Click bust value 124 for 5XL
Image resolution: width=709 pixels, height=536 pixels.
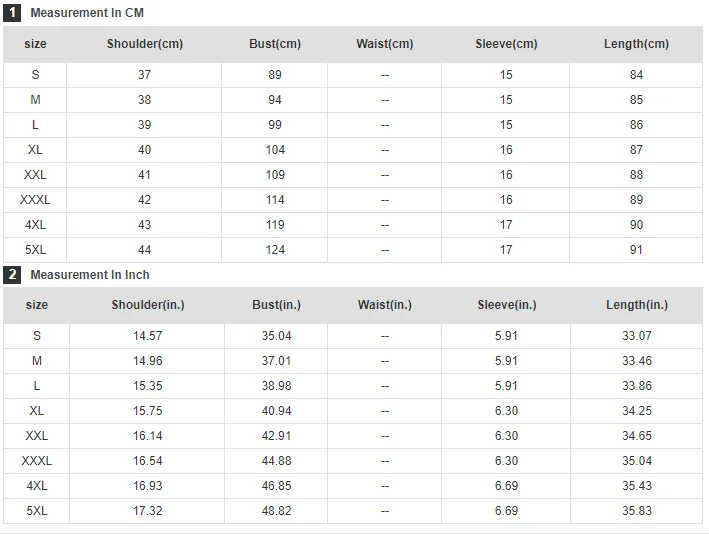[x=275, y=250]
